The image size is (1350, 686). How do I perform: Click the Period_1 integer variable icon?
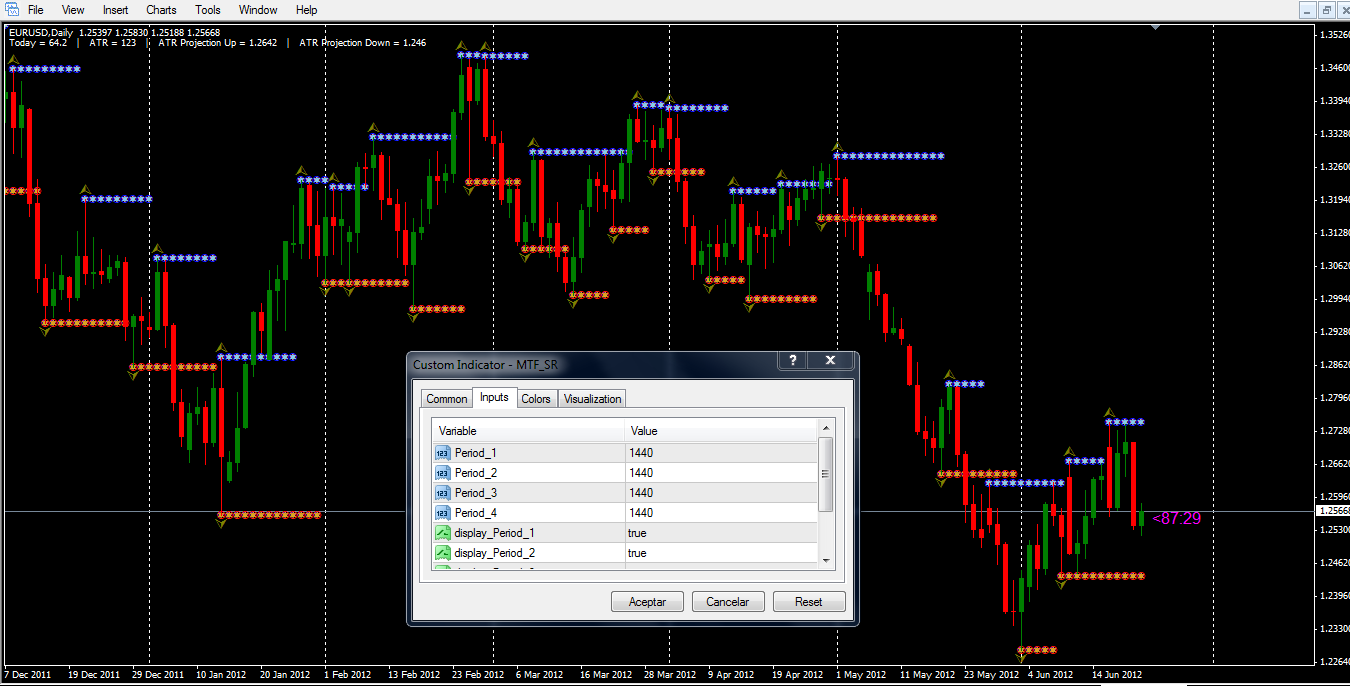point(443,453)
